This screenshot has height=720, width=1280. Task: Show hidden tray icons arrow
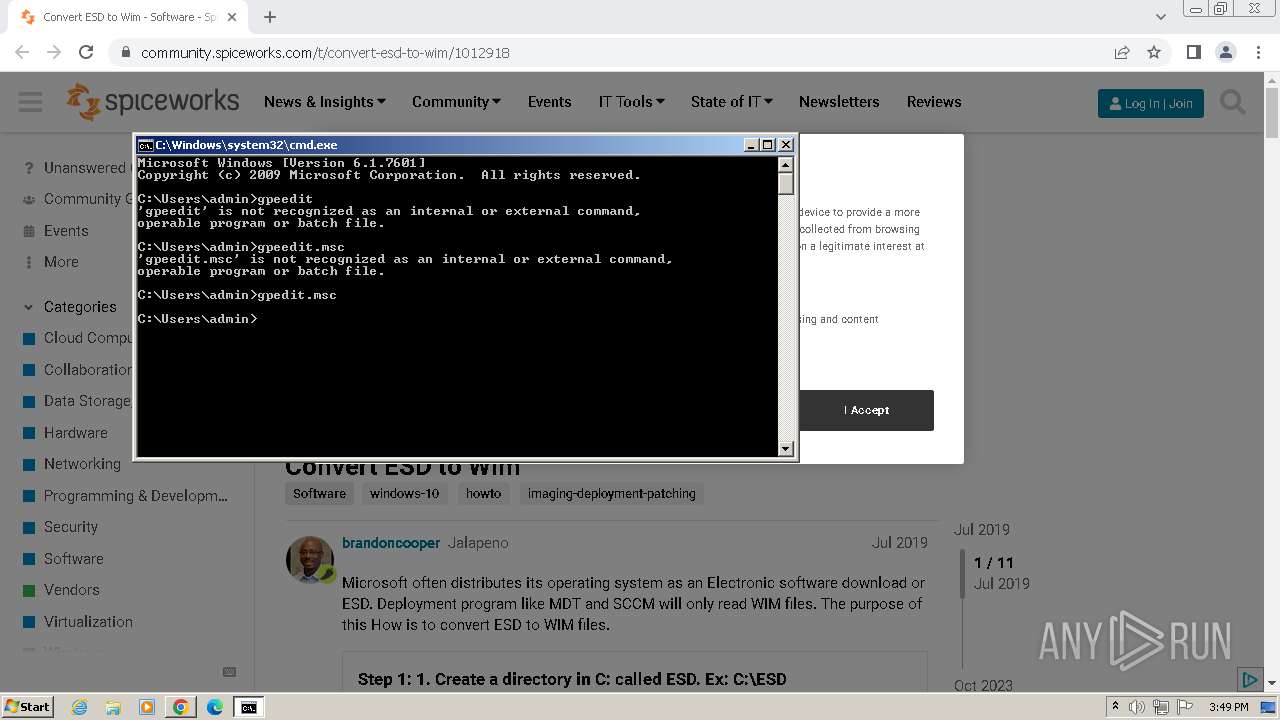coord(1115,707)
